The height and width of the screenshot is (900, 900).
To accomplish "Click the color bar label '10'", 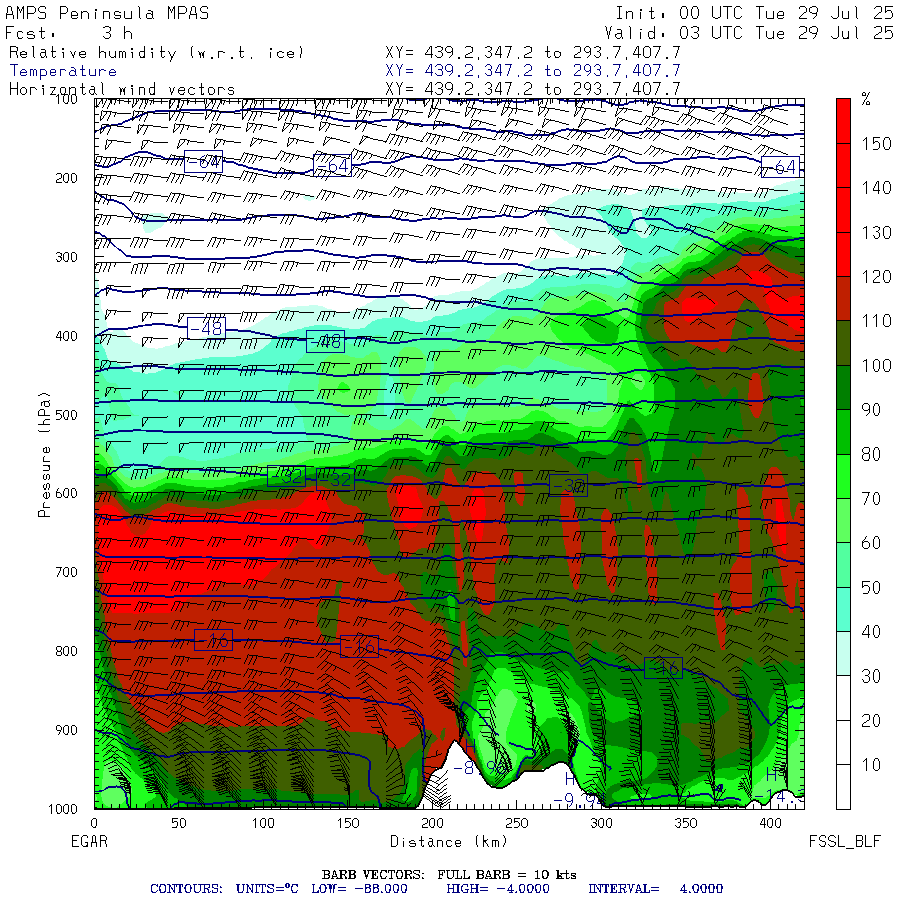I will pyautogui.click(x=871, y=765).
